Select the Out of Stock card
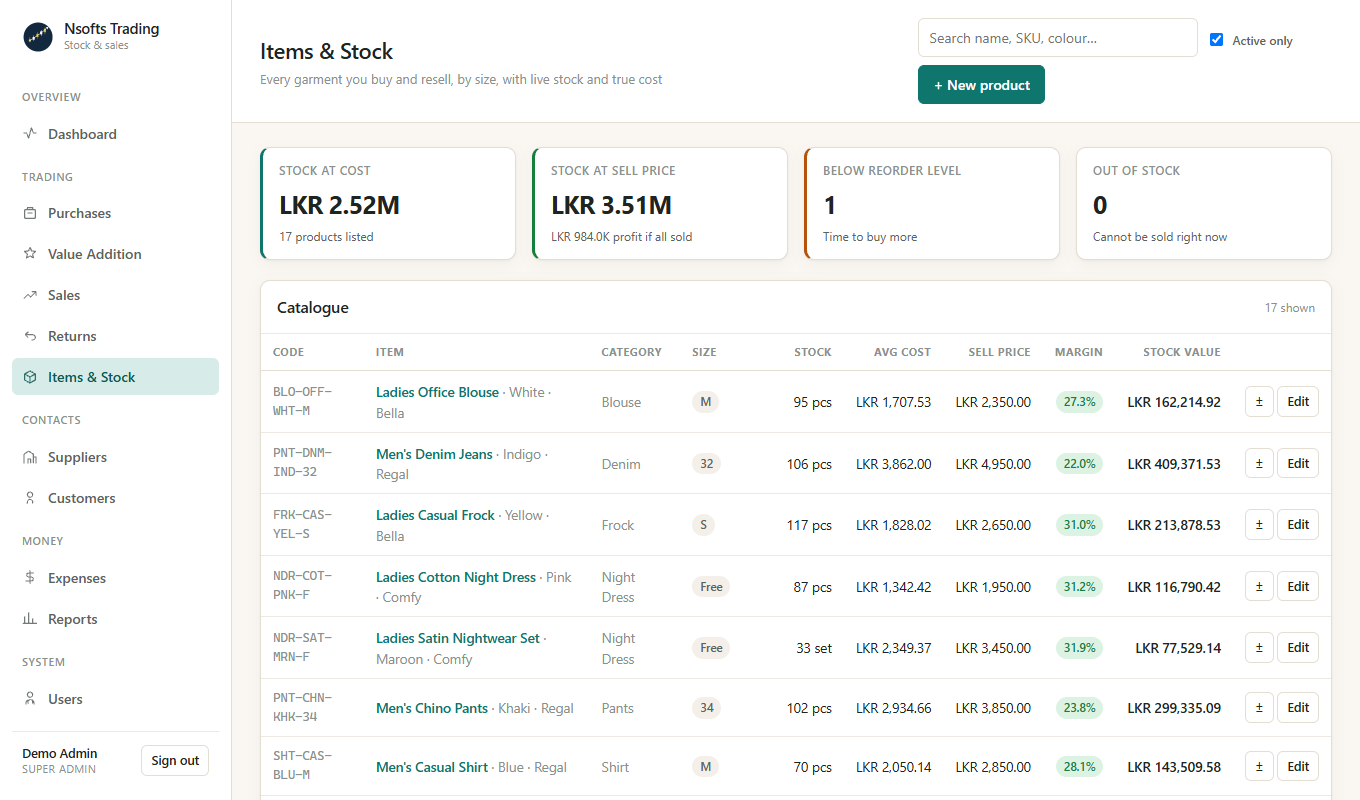Screen dimensions: 1360x800 (x=1204, y=204)
